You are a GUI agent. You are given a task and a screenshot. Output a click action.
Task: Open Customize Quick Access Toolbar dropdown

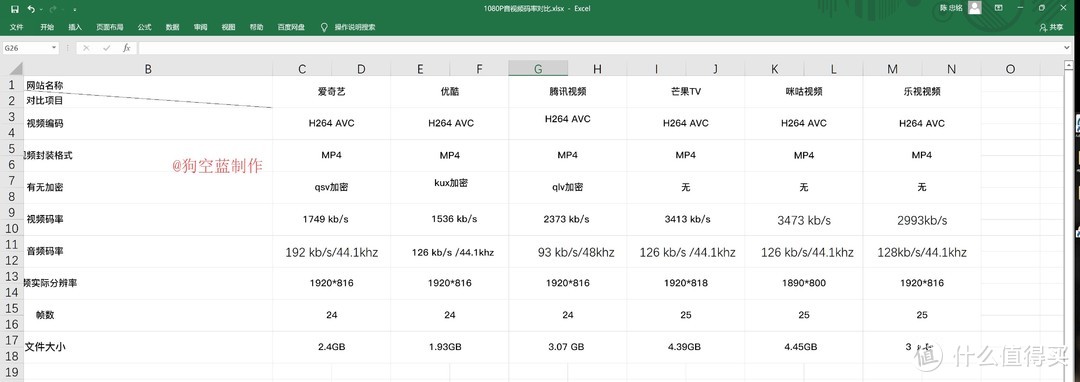(x=74, y=9)
